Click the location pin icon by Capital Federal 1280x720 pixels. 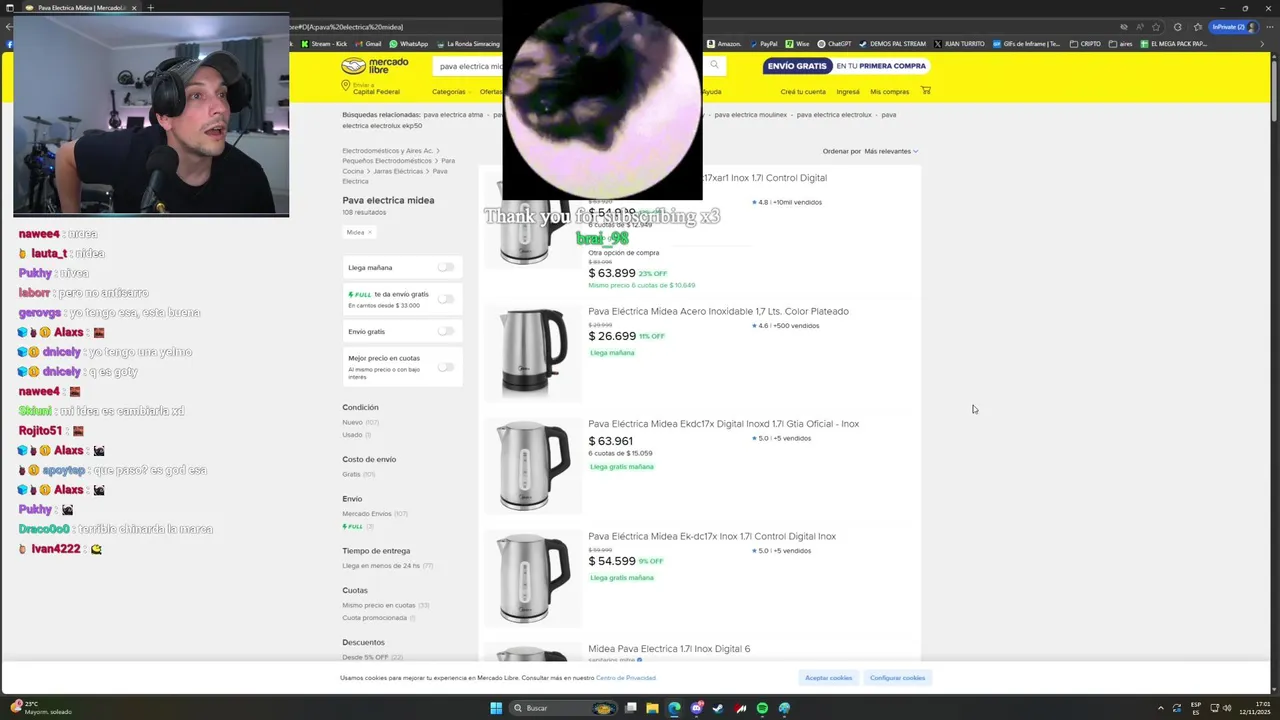coord(346,87)
